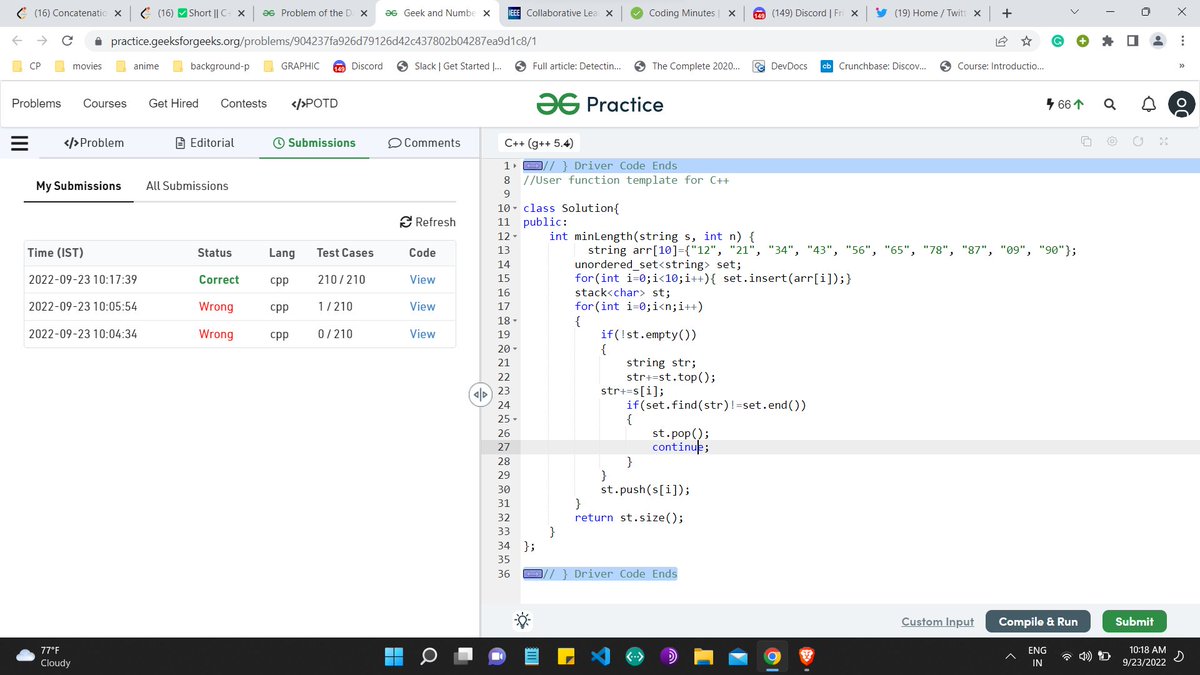Submit the solution
Viewport: 1200px width, 675px height.
click(1134, 621)
